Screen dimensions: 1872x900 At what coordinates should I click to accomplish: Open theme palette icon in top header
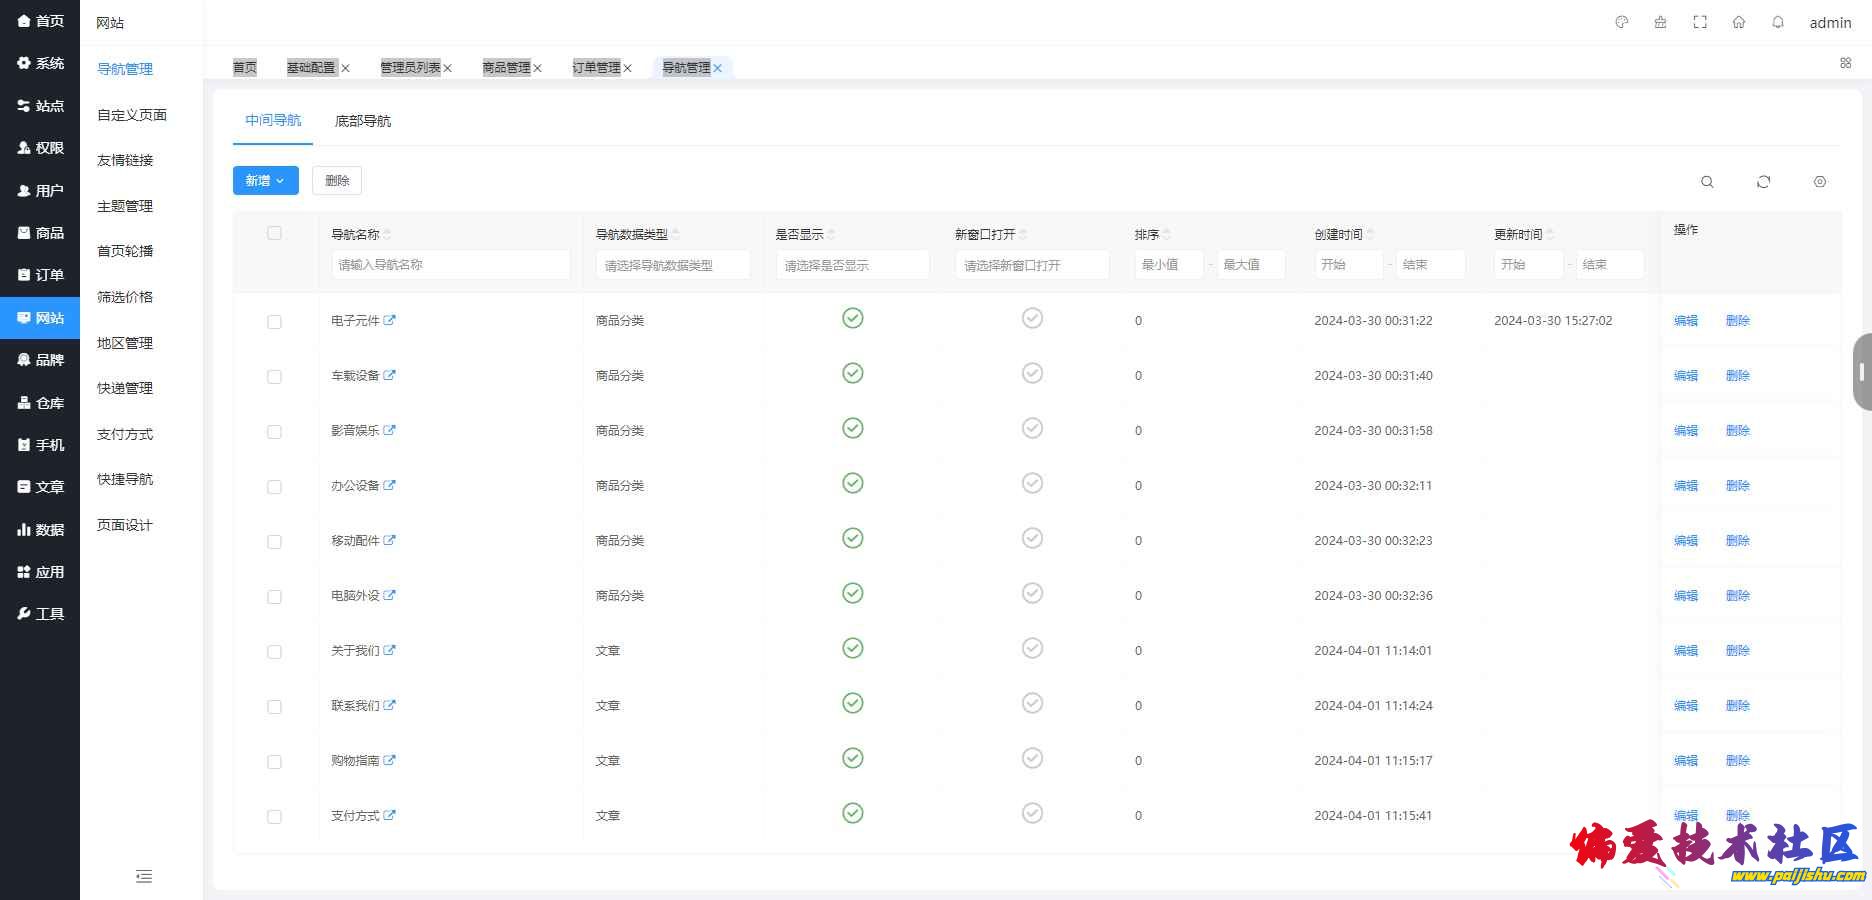coord(1622,22)
